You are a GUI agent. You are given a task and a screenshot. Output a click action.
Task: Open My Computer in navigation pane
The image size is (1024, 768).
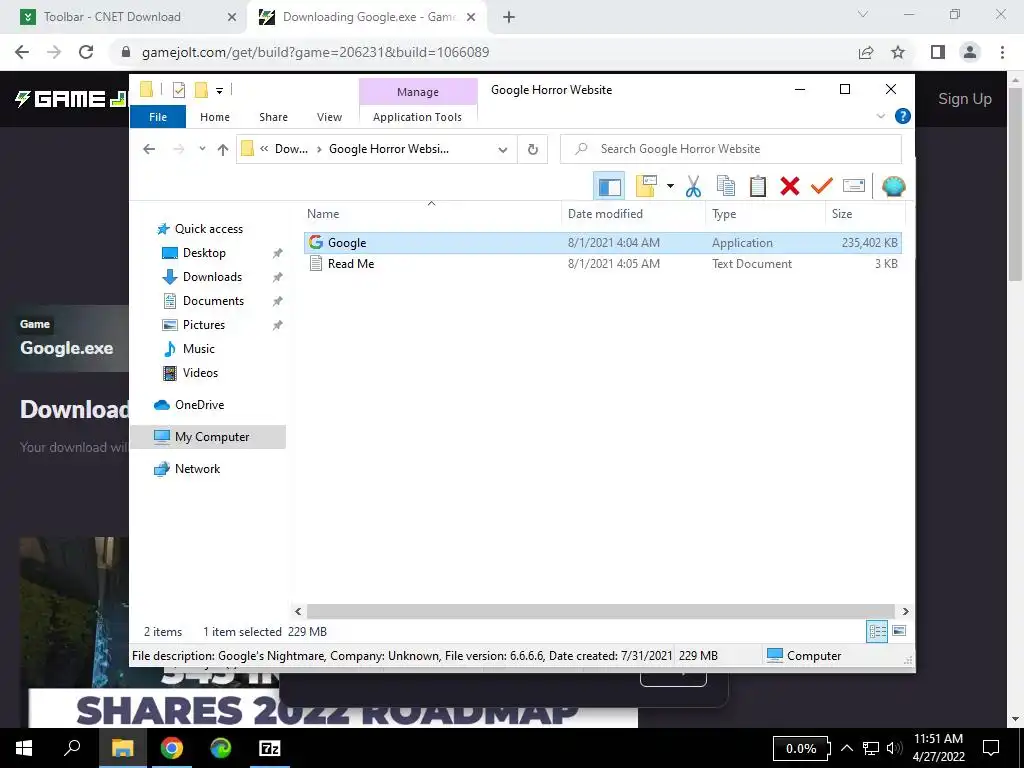pos(208,437)
